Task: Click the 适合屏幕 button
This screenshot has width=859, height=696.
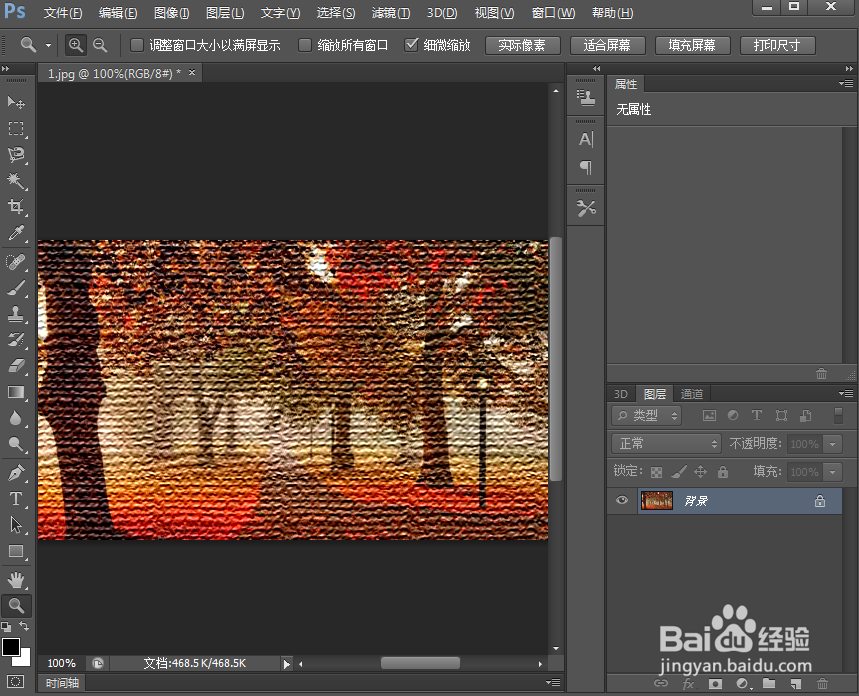Action: (x=608, y=45)
